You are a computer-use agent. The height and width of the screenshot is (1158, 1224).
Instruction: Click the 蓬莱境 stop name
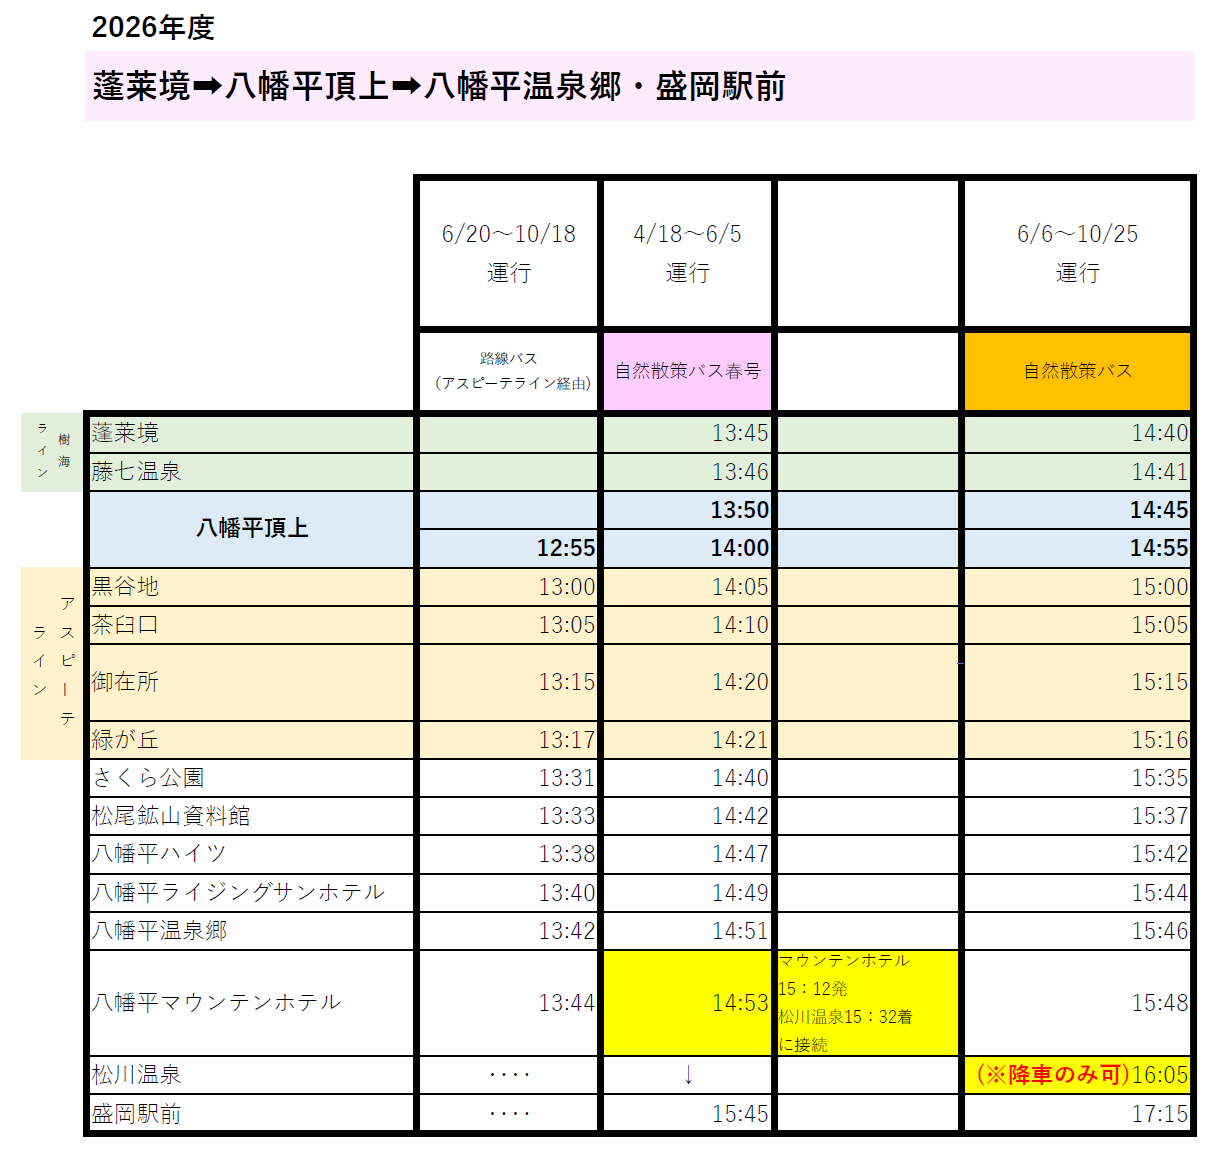(x=126, y=433)
